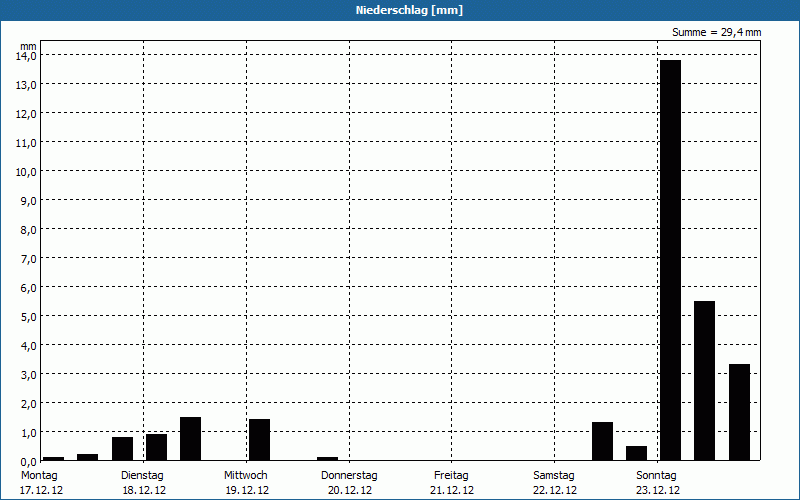
Task: Click the mm unit label above y-axis
Action: tap(29, 46)
